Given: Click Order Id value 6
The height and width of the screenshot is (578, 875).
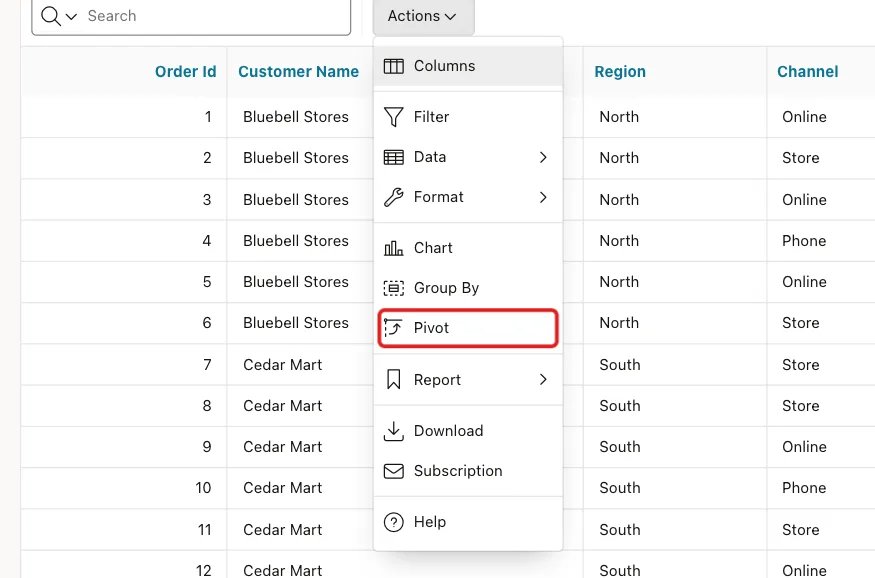Looking at the screenshot, I should pyautogui.click(x=207, y=323).
